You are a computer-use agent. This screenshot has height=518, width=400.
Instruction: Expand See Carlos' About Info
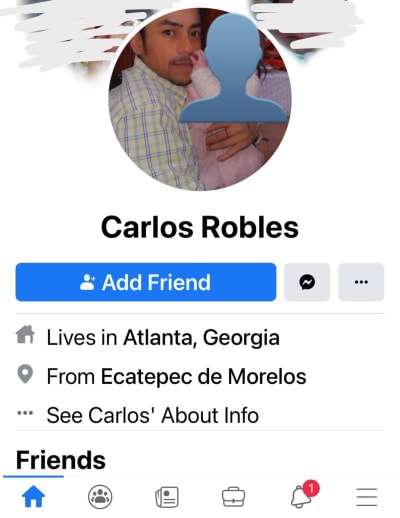click(x=153, y=415)
